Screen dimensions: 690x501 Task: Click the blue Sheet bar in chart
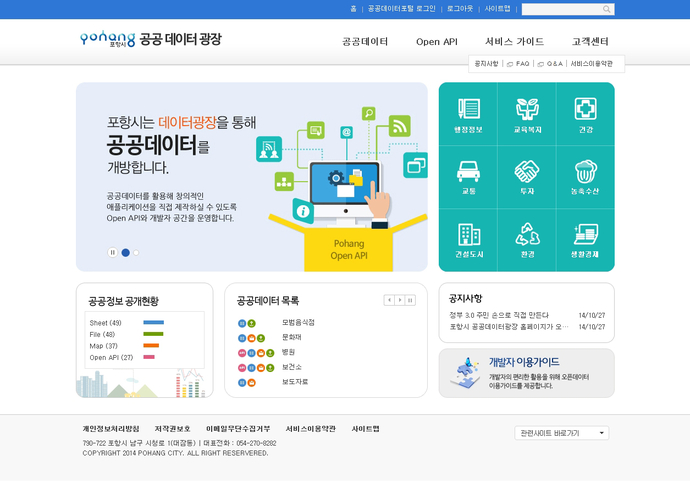coord(153,323)
